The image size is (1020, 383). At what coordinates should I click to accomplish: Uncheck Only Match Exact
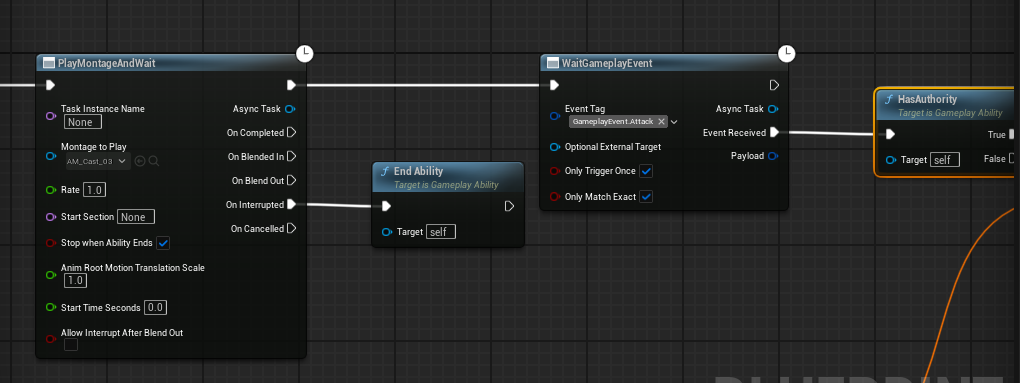(646, 196)
